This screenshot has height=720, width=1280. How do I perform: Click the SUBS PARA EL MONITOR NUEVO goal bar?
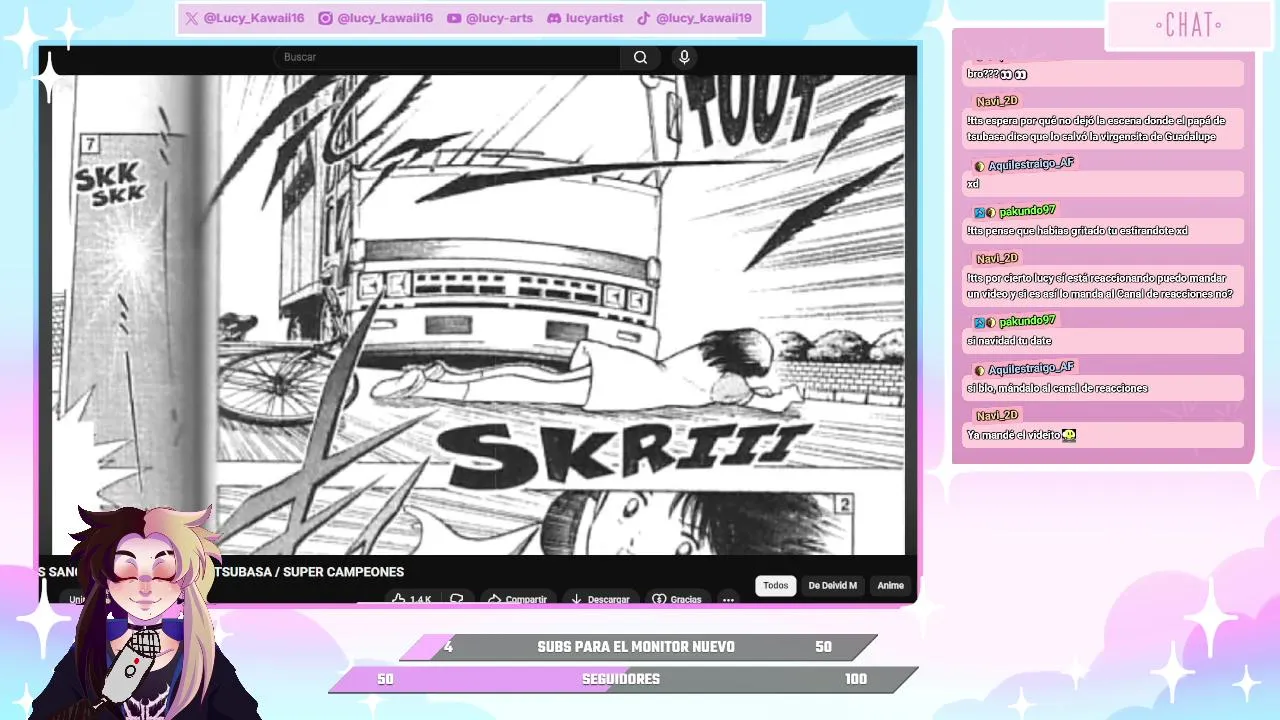638,647
